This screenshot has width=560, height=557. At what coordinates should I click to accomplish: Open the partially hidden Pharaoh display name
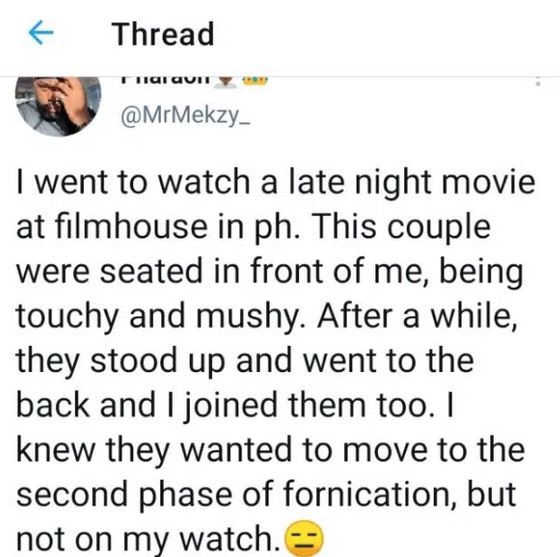[165, 81]
